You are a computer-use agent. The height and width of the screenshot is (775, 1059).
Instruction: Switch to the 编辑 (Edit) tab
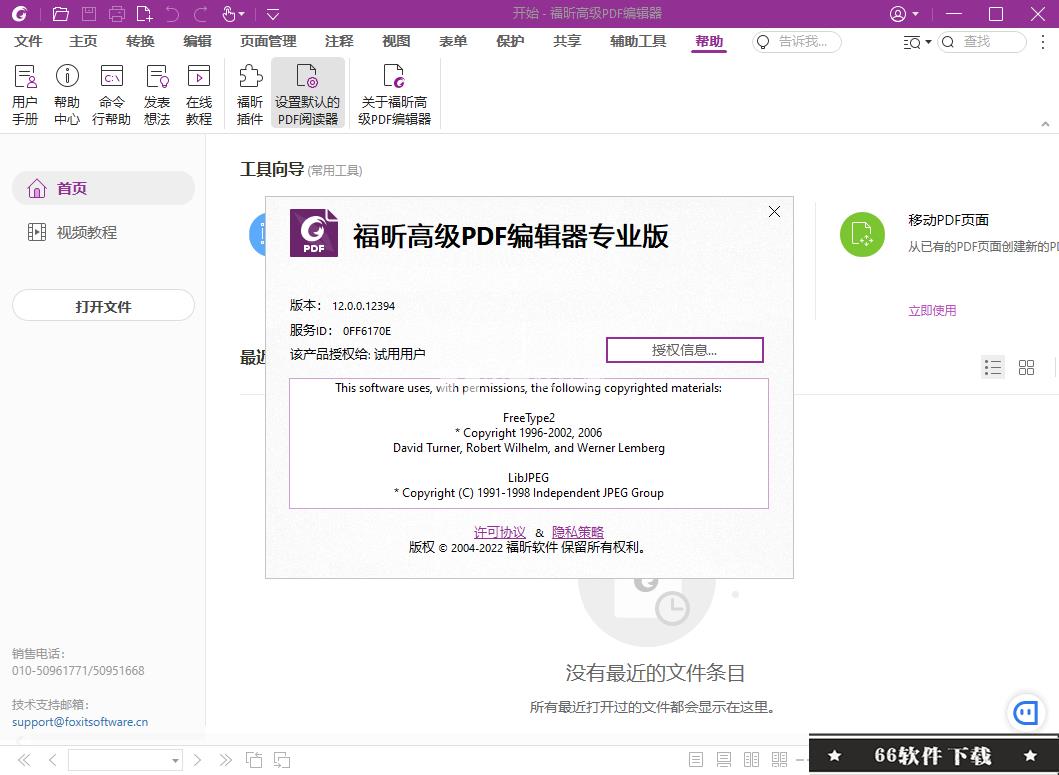pyautogui.click(x=197, y=41)
